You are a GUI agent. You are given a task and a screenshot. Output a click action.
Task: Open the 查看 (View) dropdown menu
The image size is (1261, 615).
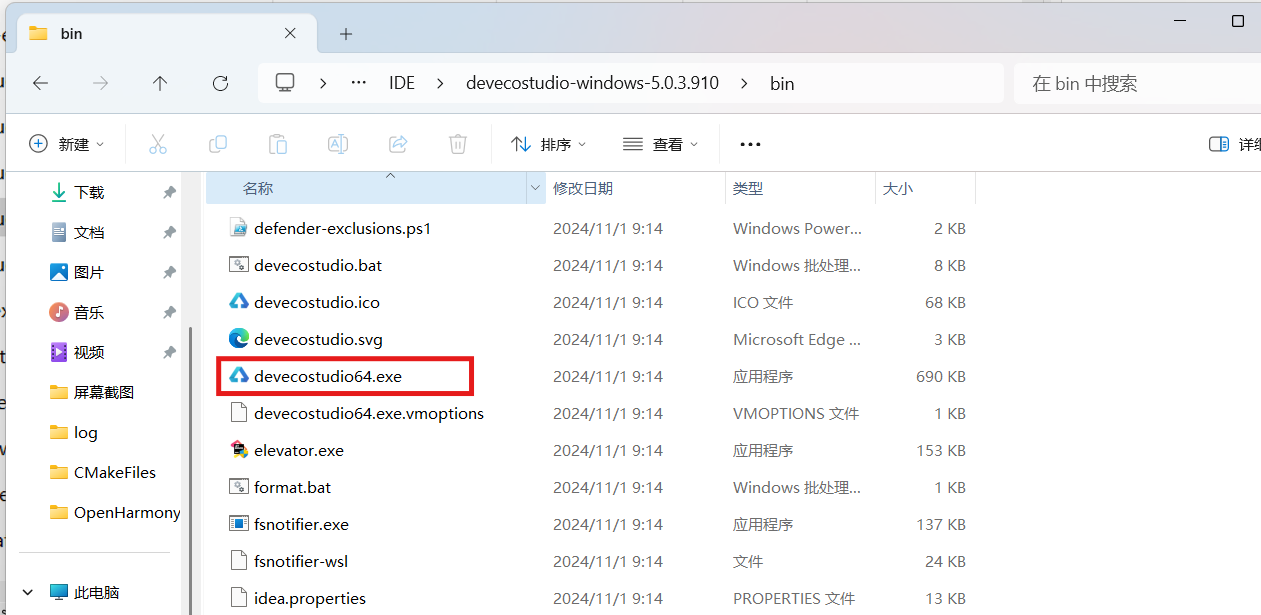(660, 144)
